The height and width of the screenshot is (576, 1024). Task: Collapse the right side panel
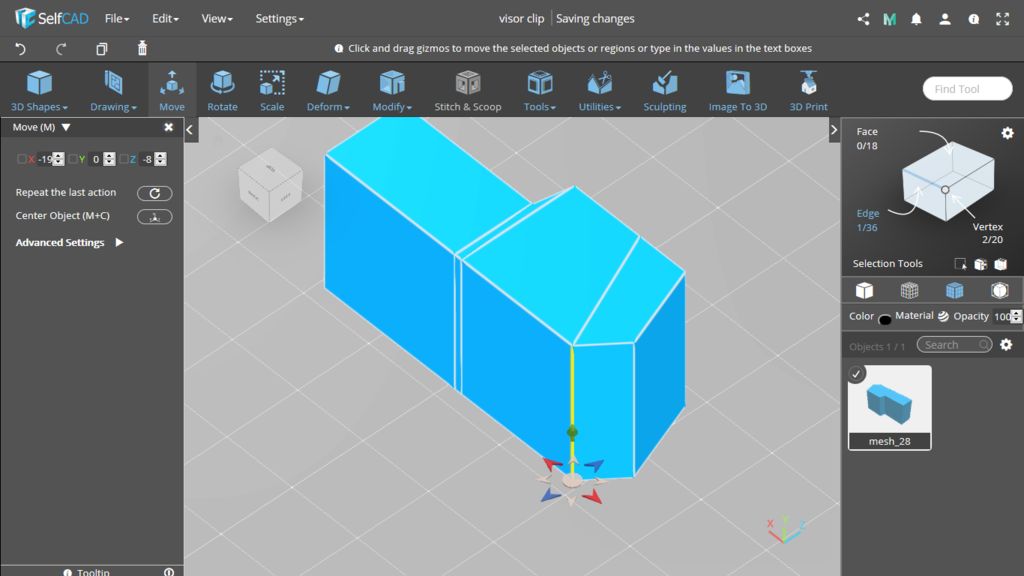click(833, 129)
